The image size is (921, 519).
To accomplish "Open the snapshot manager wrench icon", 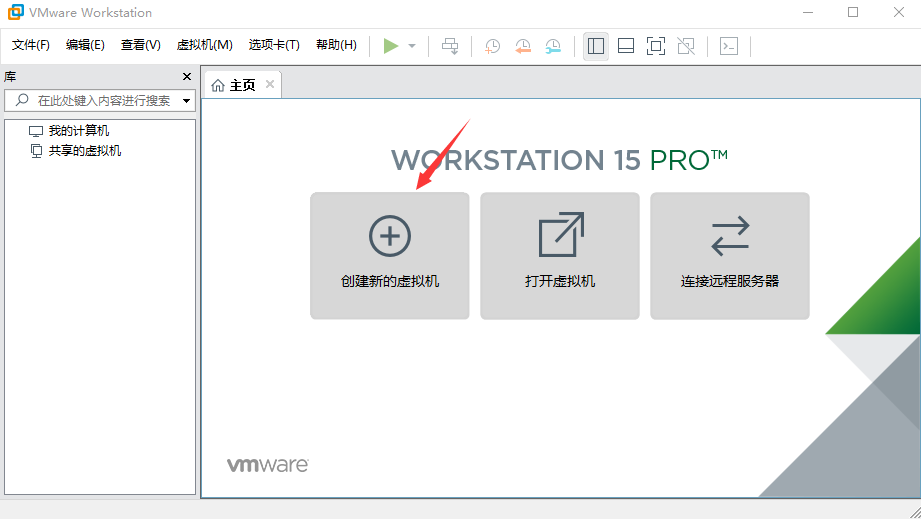I will pos(553,46).
